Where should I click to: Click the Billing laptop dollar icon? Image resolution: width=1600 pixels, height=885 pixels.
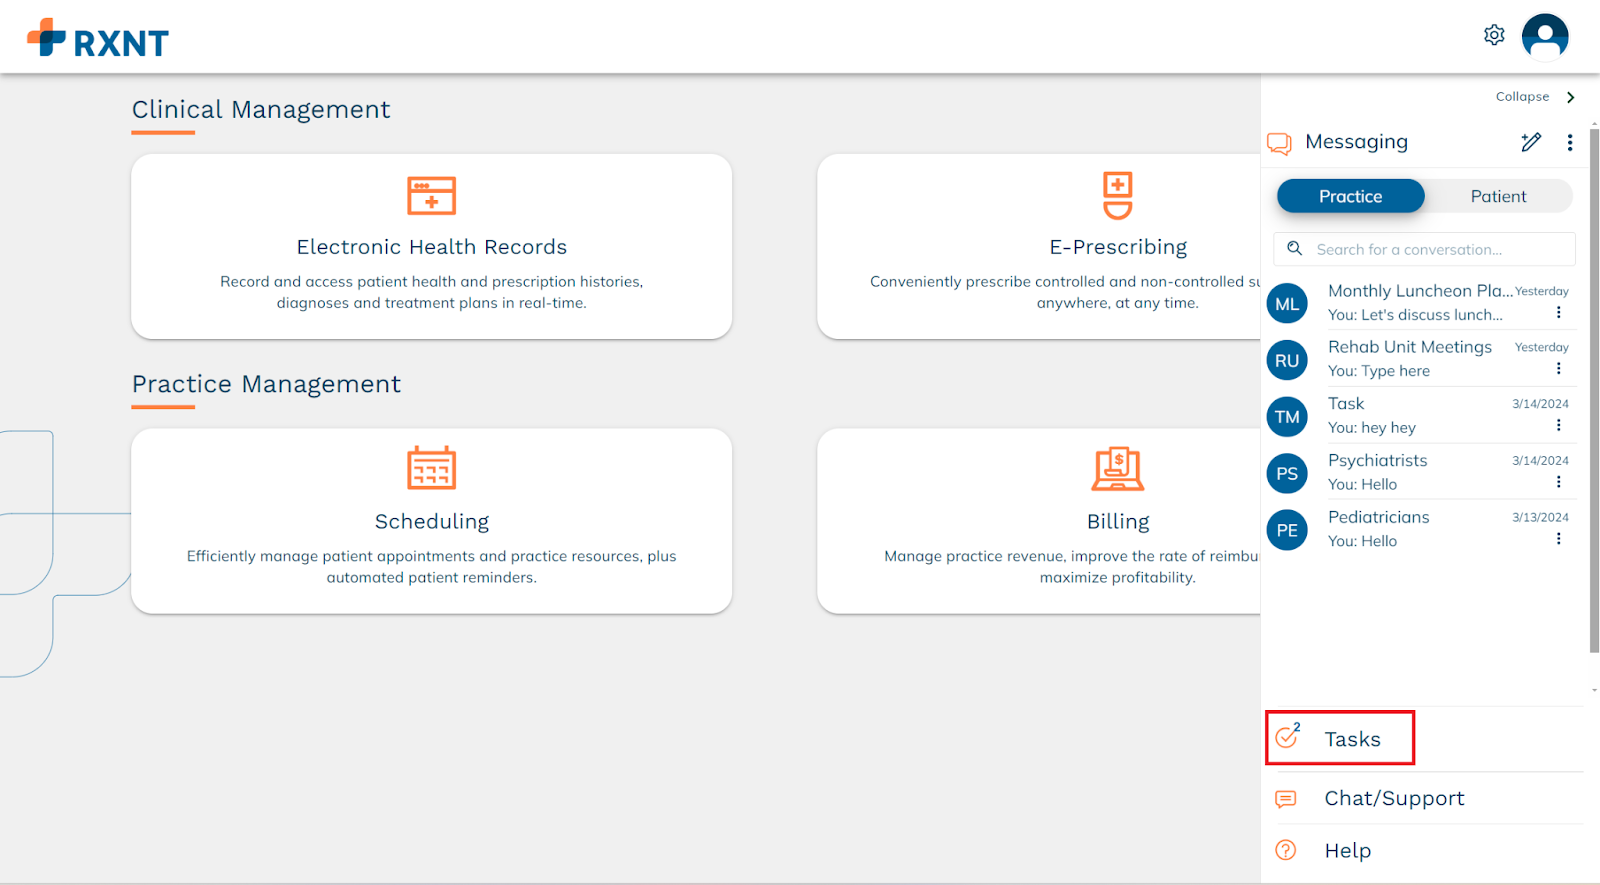coord(1118,469)
